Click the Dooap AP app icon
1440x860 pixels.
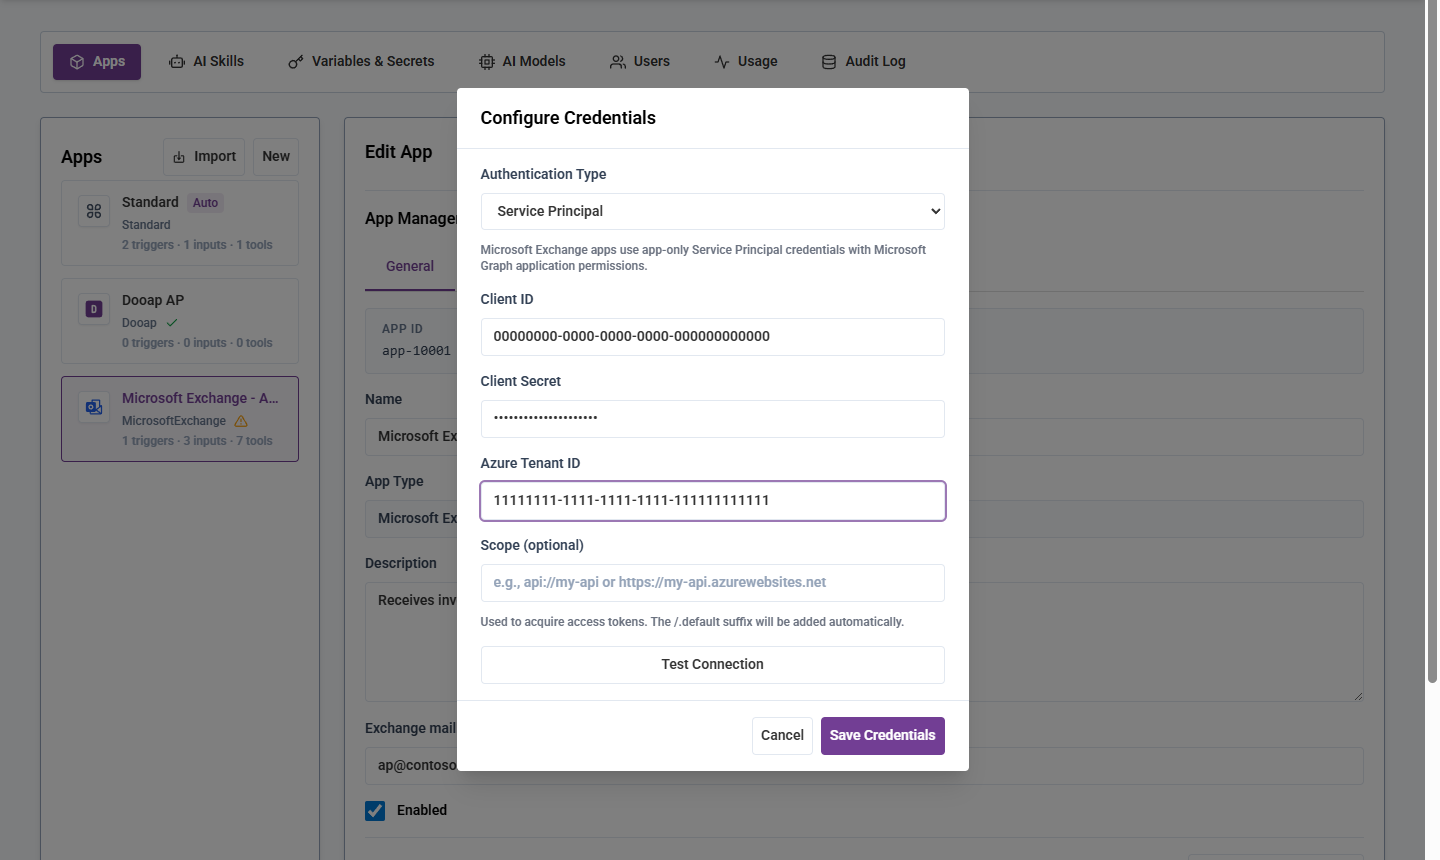[x=94, y=309]
